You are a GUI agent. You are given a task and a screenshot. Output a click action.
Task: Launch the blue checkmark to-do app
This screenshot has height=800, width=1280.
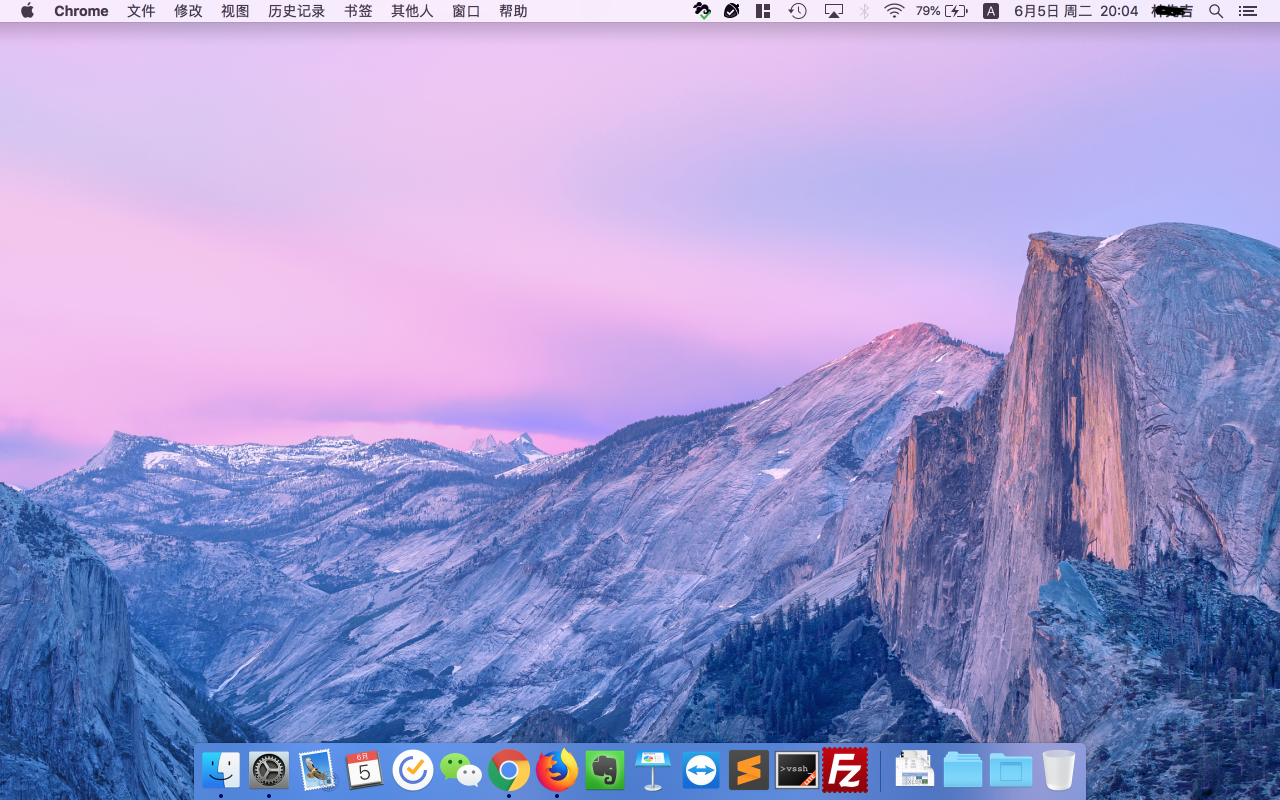coord(413,770)
